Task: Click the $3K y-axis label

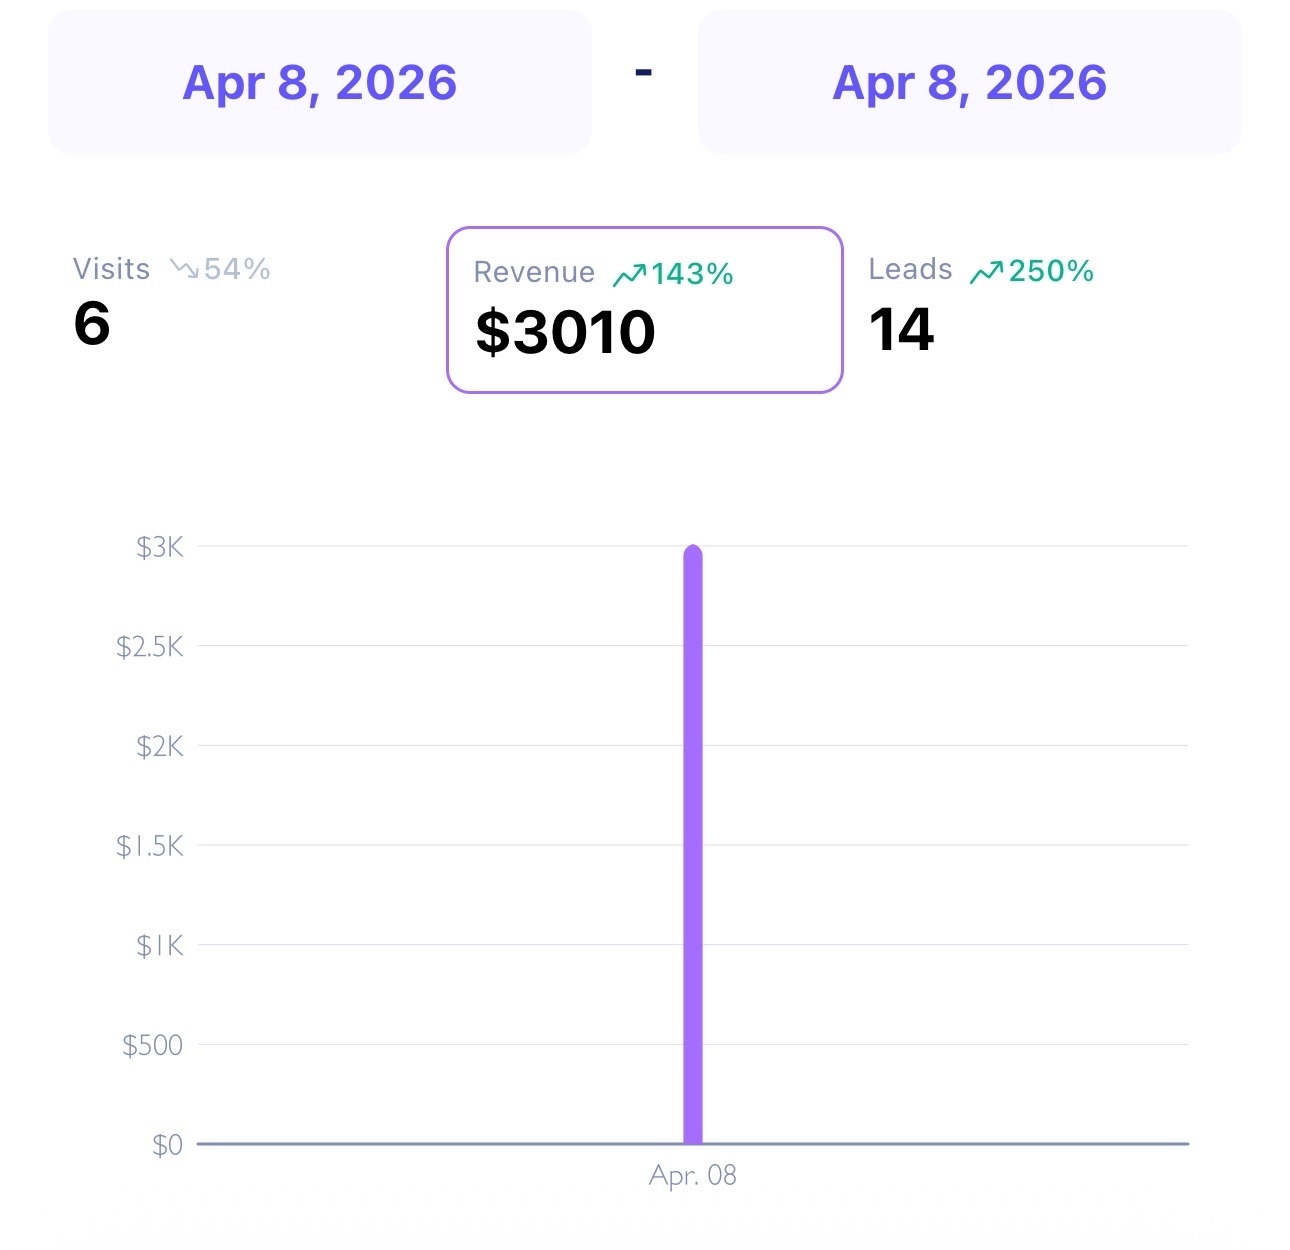Action: coord(160,547)
